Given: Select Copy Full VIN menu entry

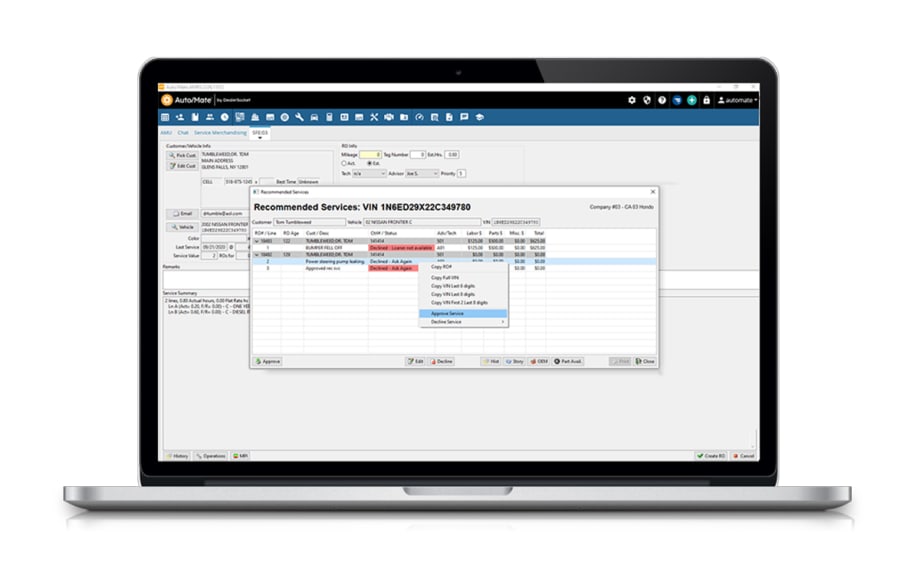Looking at the screenshot, I should pos(445,276).
